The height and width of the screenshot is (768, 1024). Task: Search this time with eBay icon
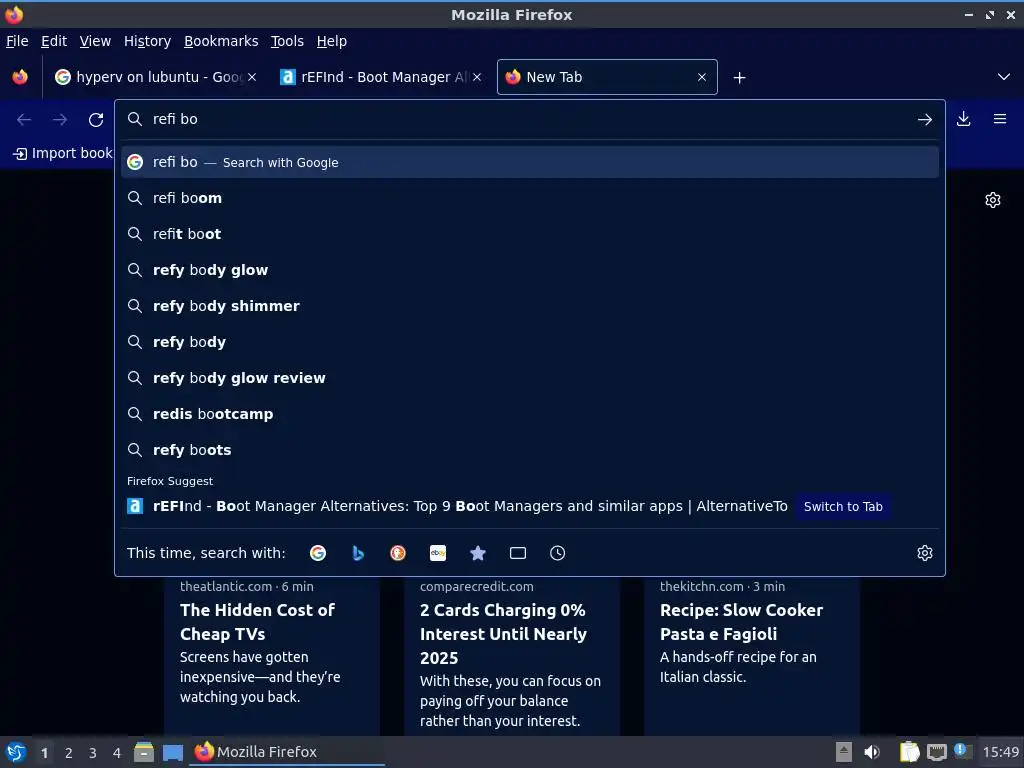click(x=438, y=553)
